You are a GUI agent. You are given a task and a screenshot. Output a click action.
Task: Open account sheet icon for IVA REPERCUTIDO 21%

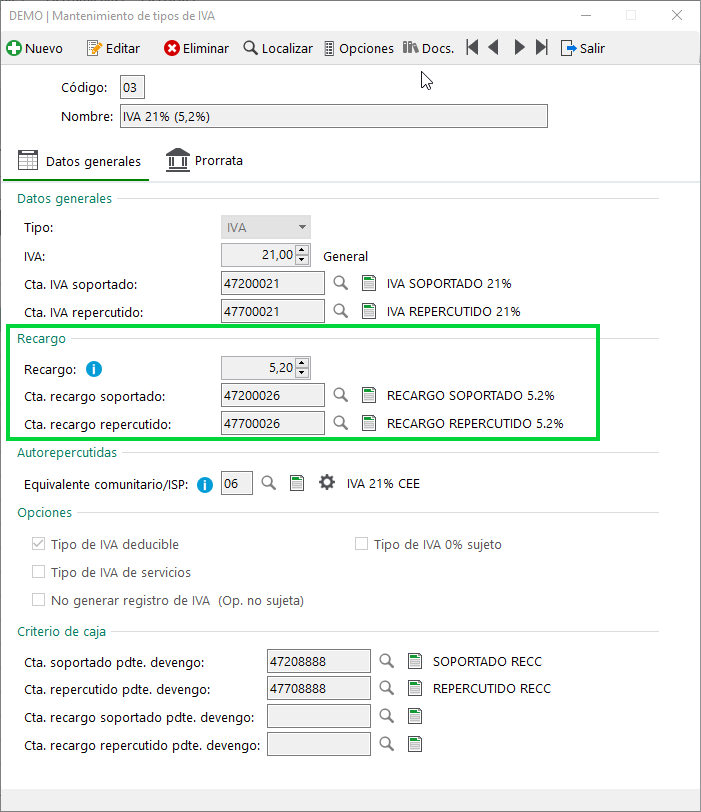click(x=369, y=311)
